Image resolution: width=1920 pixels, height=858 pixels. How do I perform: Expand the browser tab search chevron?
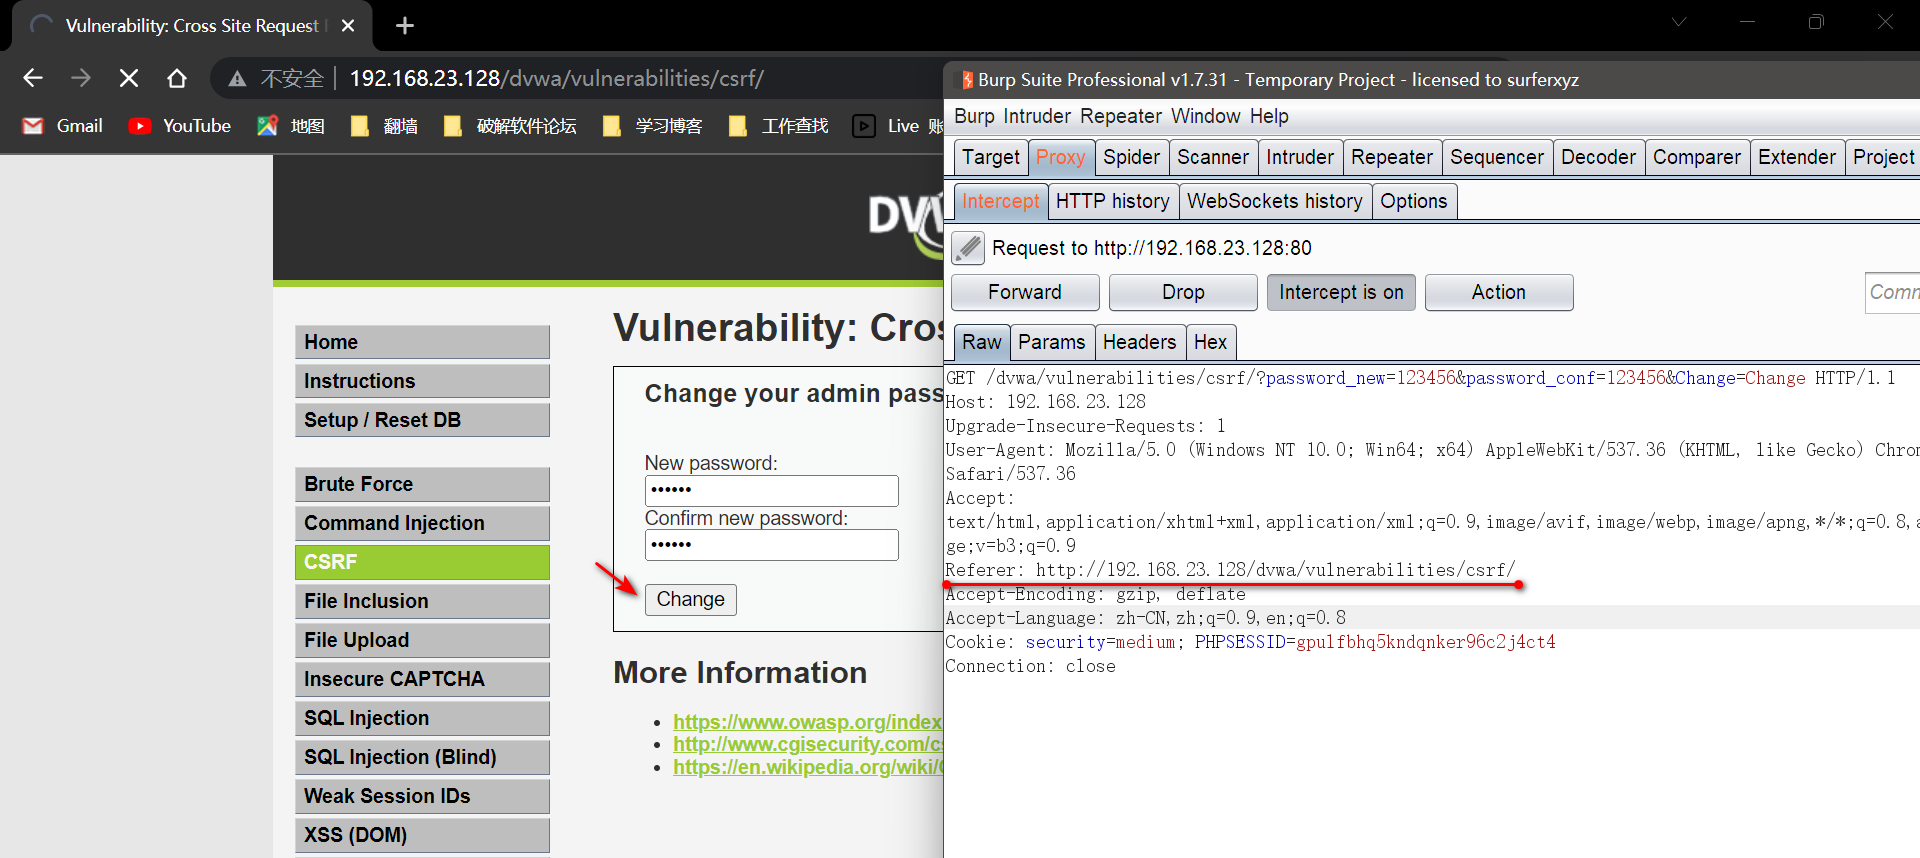point(1679,22)
